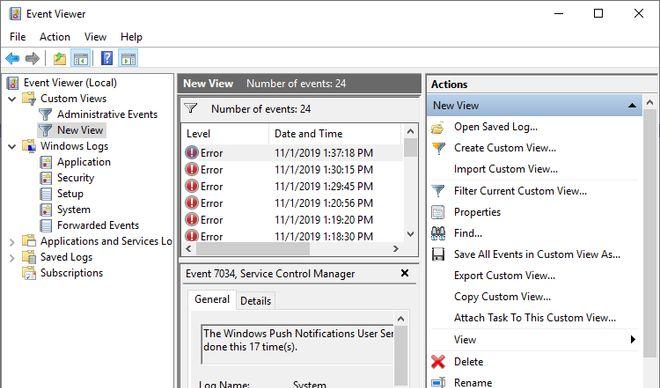Screen dimensions: 660x388
Task: Click the blue Back arrow toolbar icon
Action: tap(13, 58)
